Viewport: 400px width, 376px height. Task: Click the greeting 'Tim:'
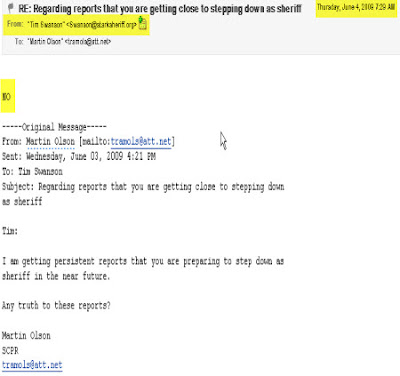(10, 231)
